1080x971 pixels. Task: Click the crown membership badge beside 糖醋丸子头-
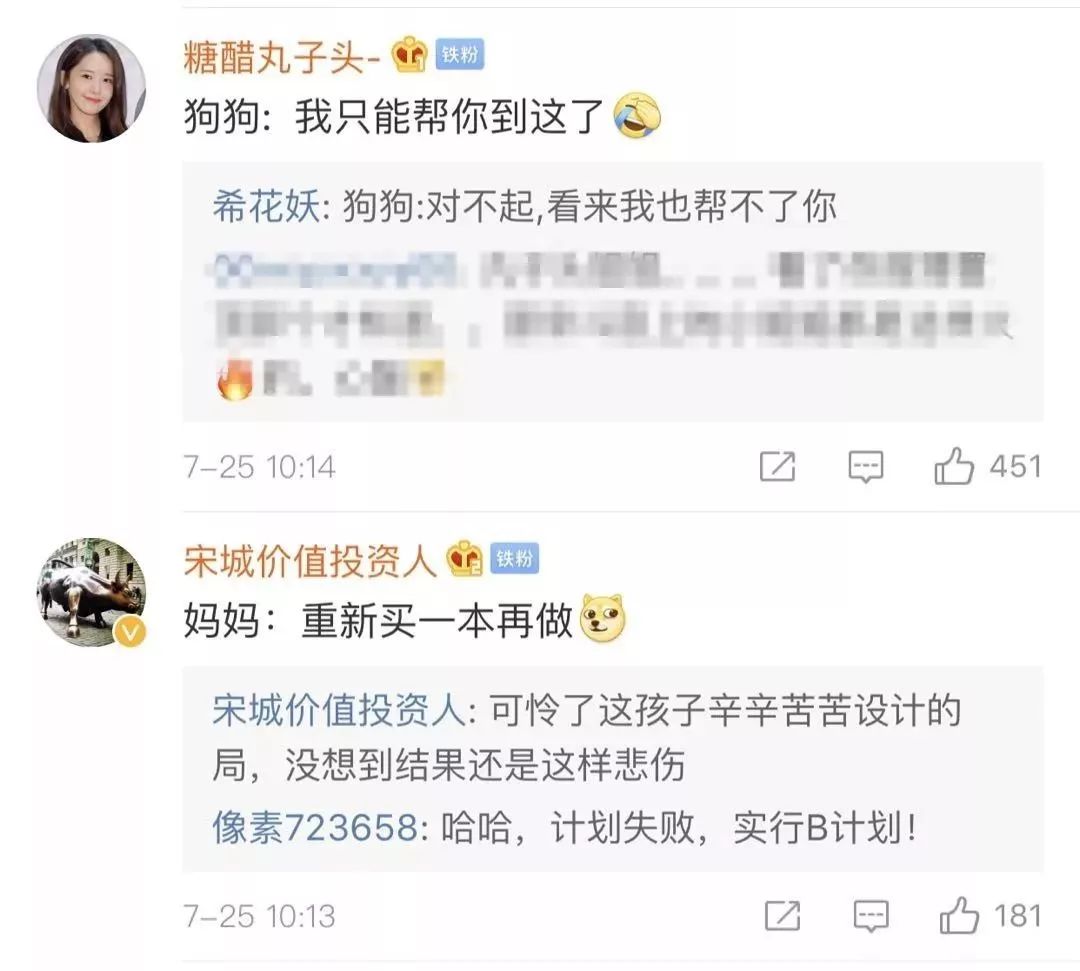410,54
